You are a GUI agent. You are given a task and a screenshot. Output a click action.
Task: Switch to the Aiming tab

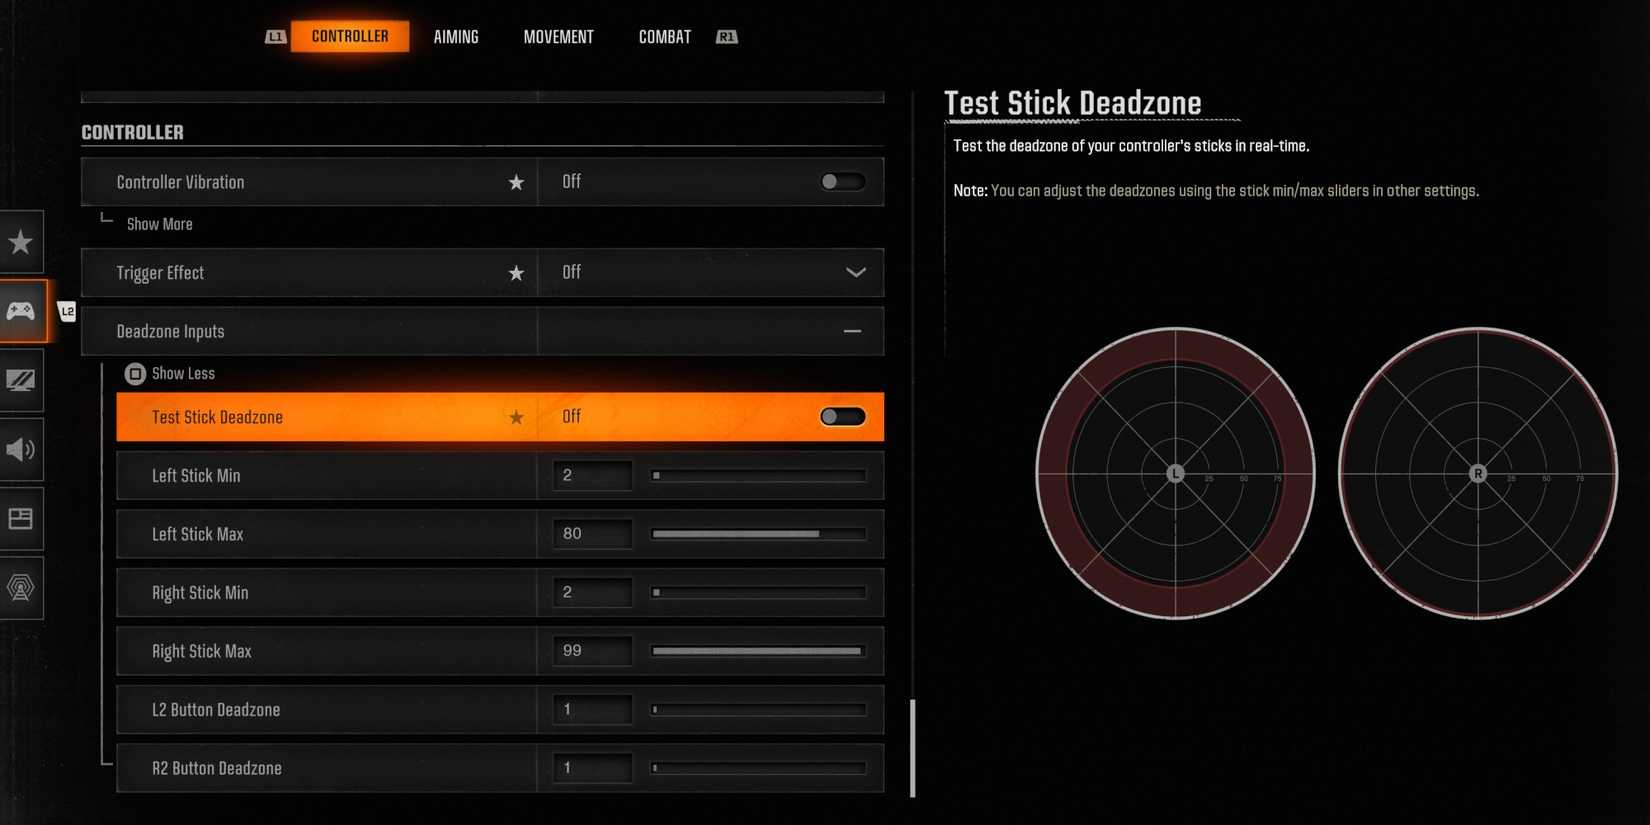[456, 37]
